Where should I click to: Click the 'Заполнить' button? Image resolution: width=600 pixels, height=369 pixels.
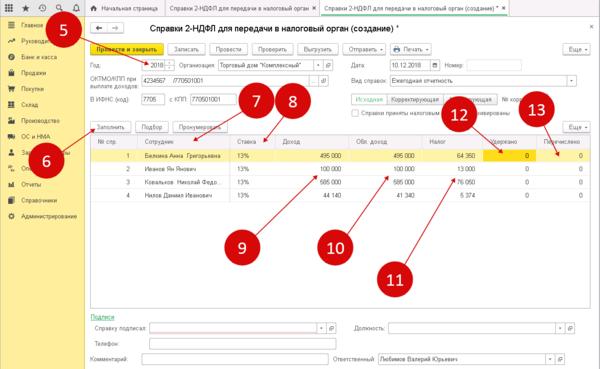point(111,127)
